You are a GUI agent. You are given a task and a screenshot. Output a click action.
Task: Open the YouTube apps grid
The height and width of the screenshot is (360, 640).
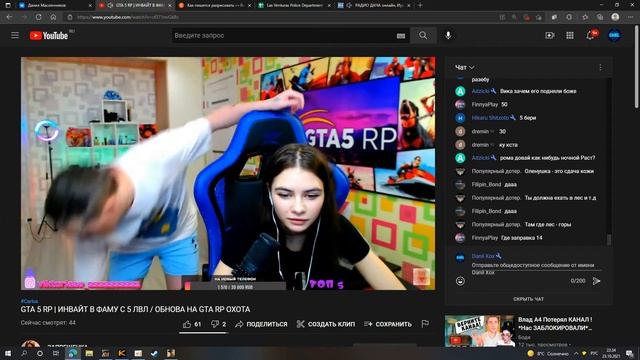coord(570,36)
